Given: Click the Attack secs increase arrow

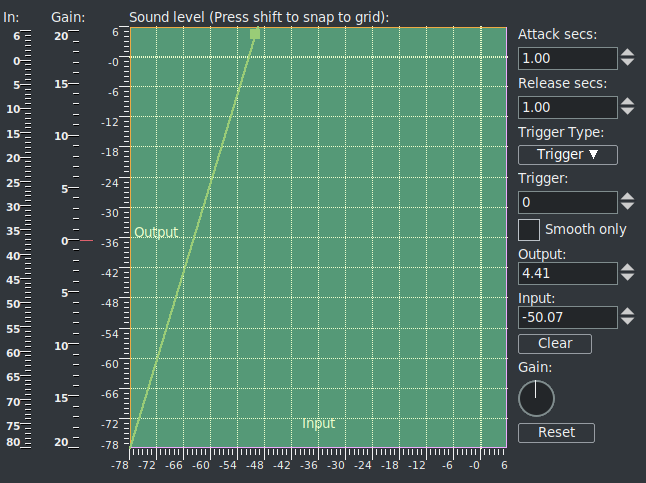Looking at the screenshot, I should point(627,53).
